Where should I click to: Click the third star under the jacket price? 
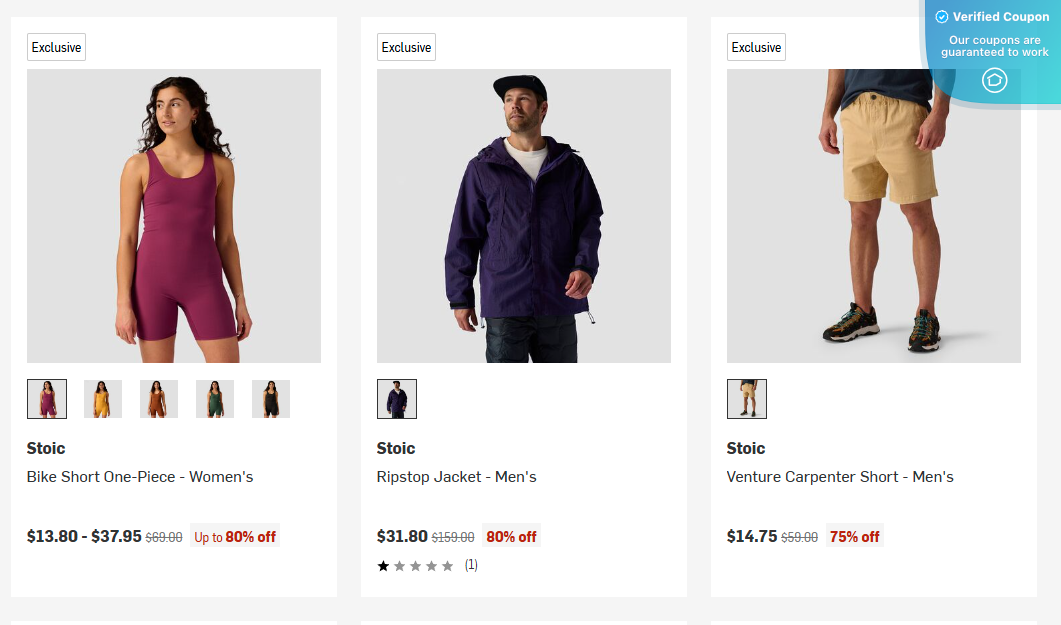415,565
